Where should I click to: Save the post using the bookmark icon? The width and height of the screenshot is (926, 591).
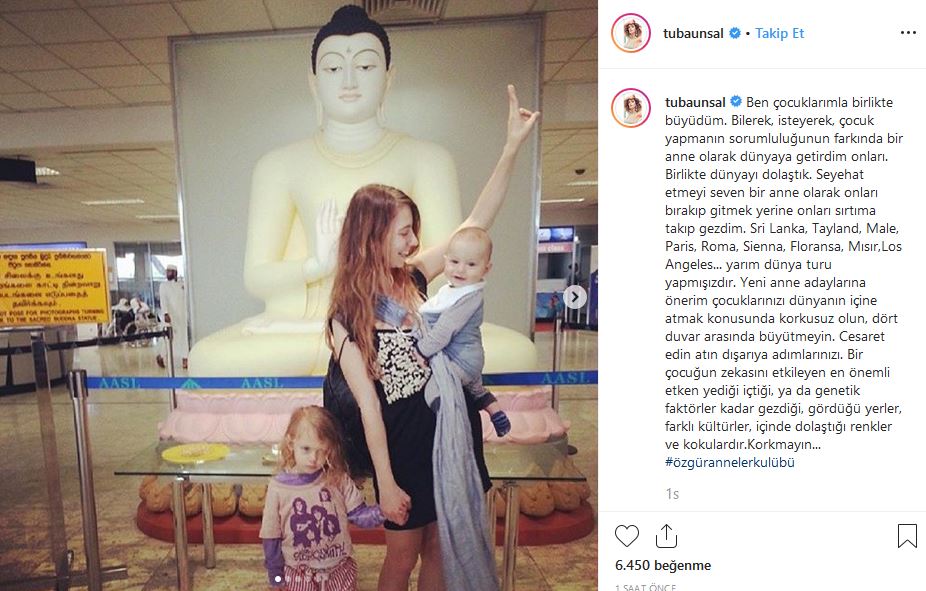(907, 536)
